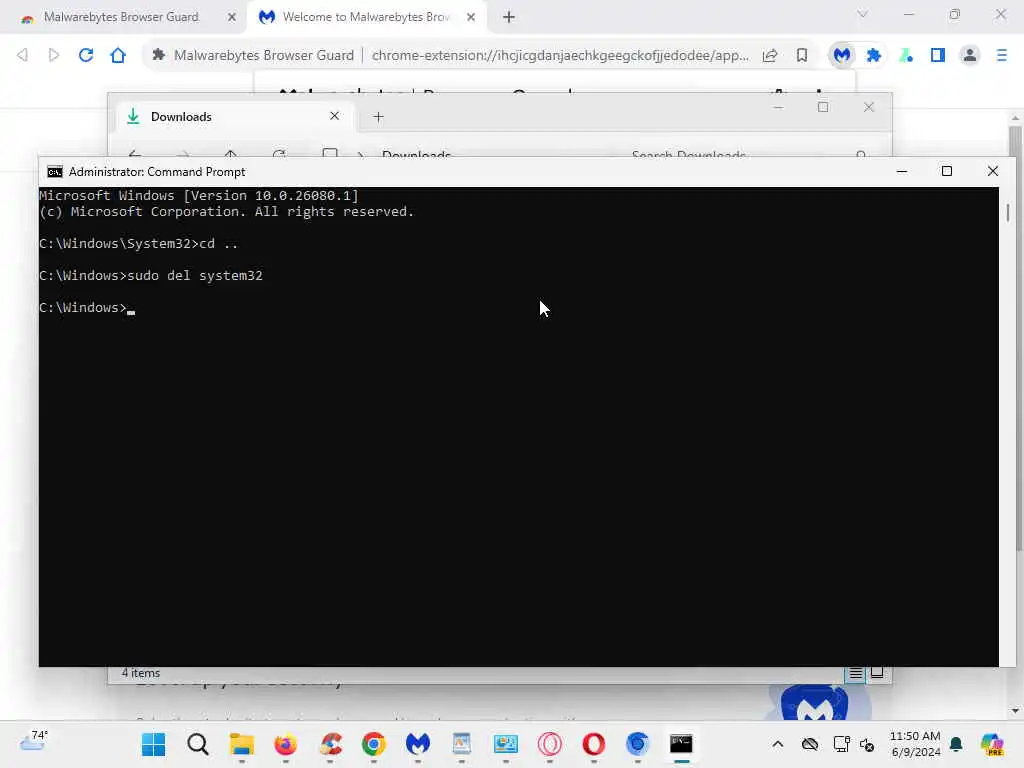Screen dimensions: 1024x768
Task: Click the green flask extension icon
Action: [x=906, y=56]
